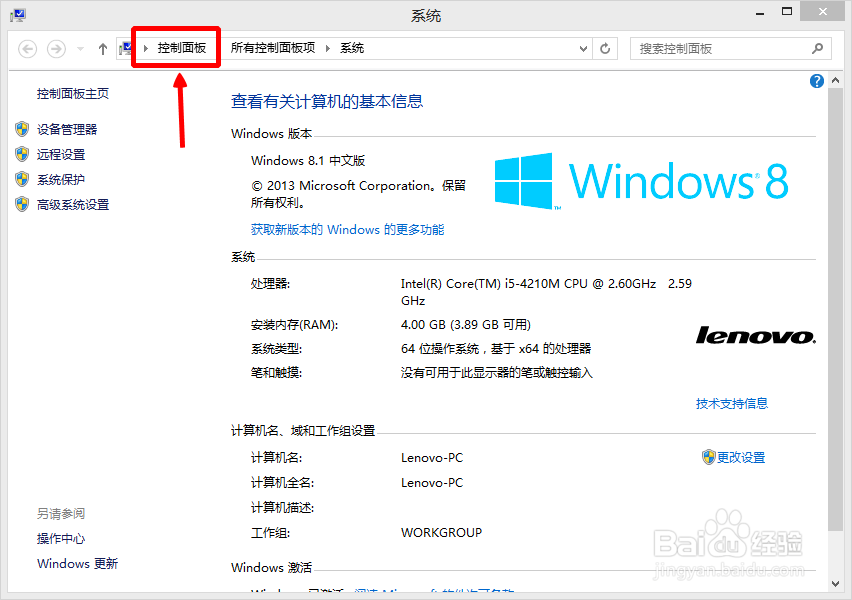The image size is (852, 600).
Task: Click the Forward navigation arrow
Action: coord(56,49)
